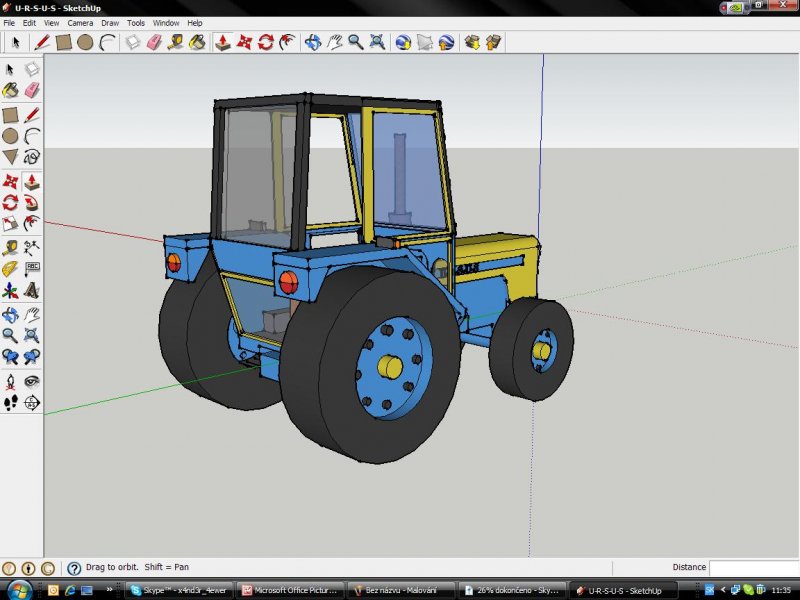The image size is (800, 600).
Task: Select the Paint Bucket in top toolbar
Action: click(198, 42)
